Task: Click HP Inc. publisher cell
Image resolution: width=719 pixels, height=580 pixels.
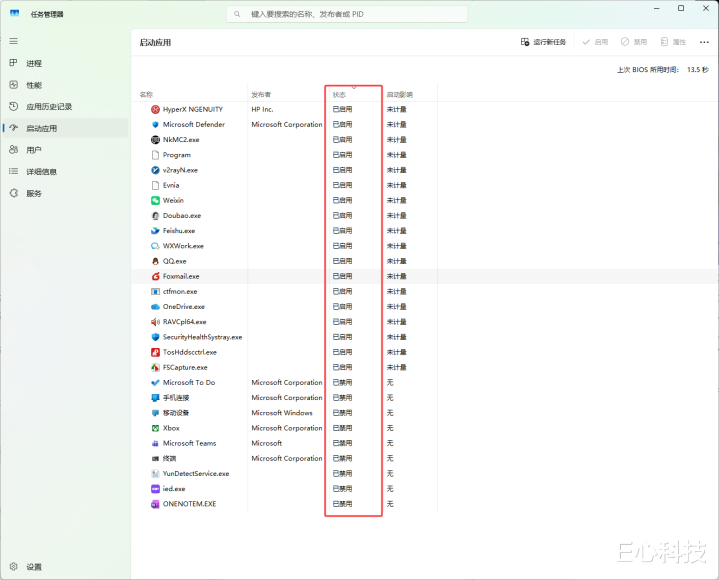Action: click(x=262, y=110)
